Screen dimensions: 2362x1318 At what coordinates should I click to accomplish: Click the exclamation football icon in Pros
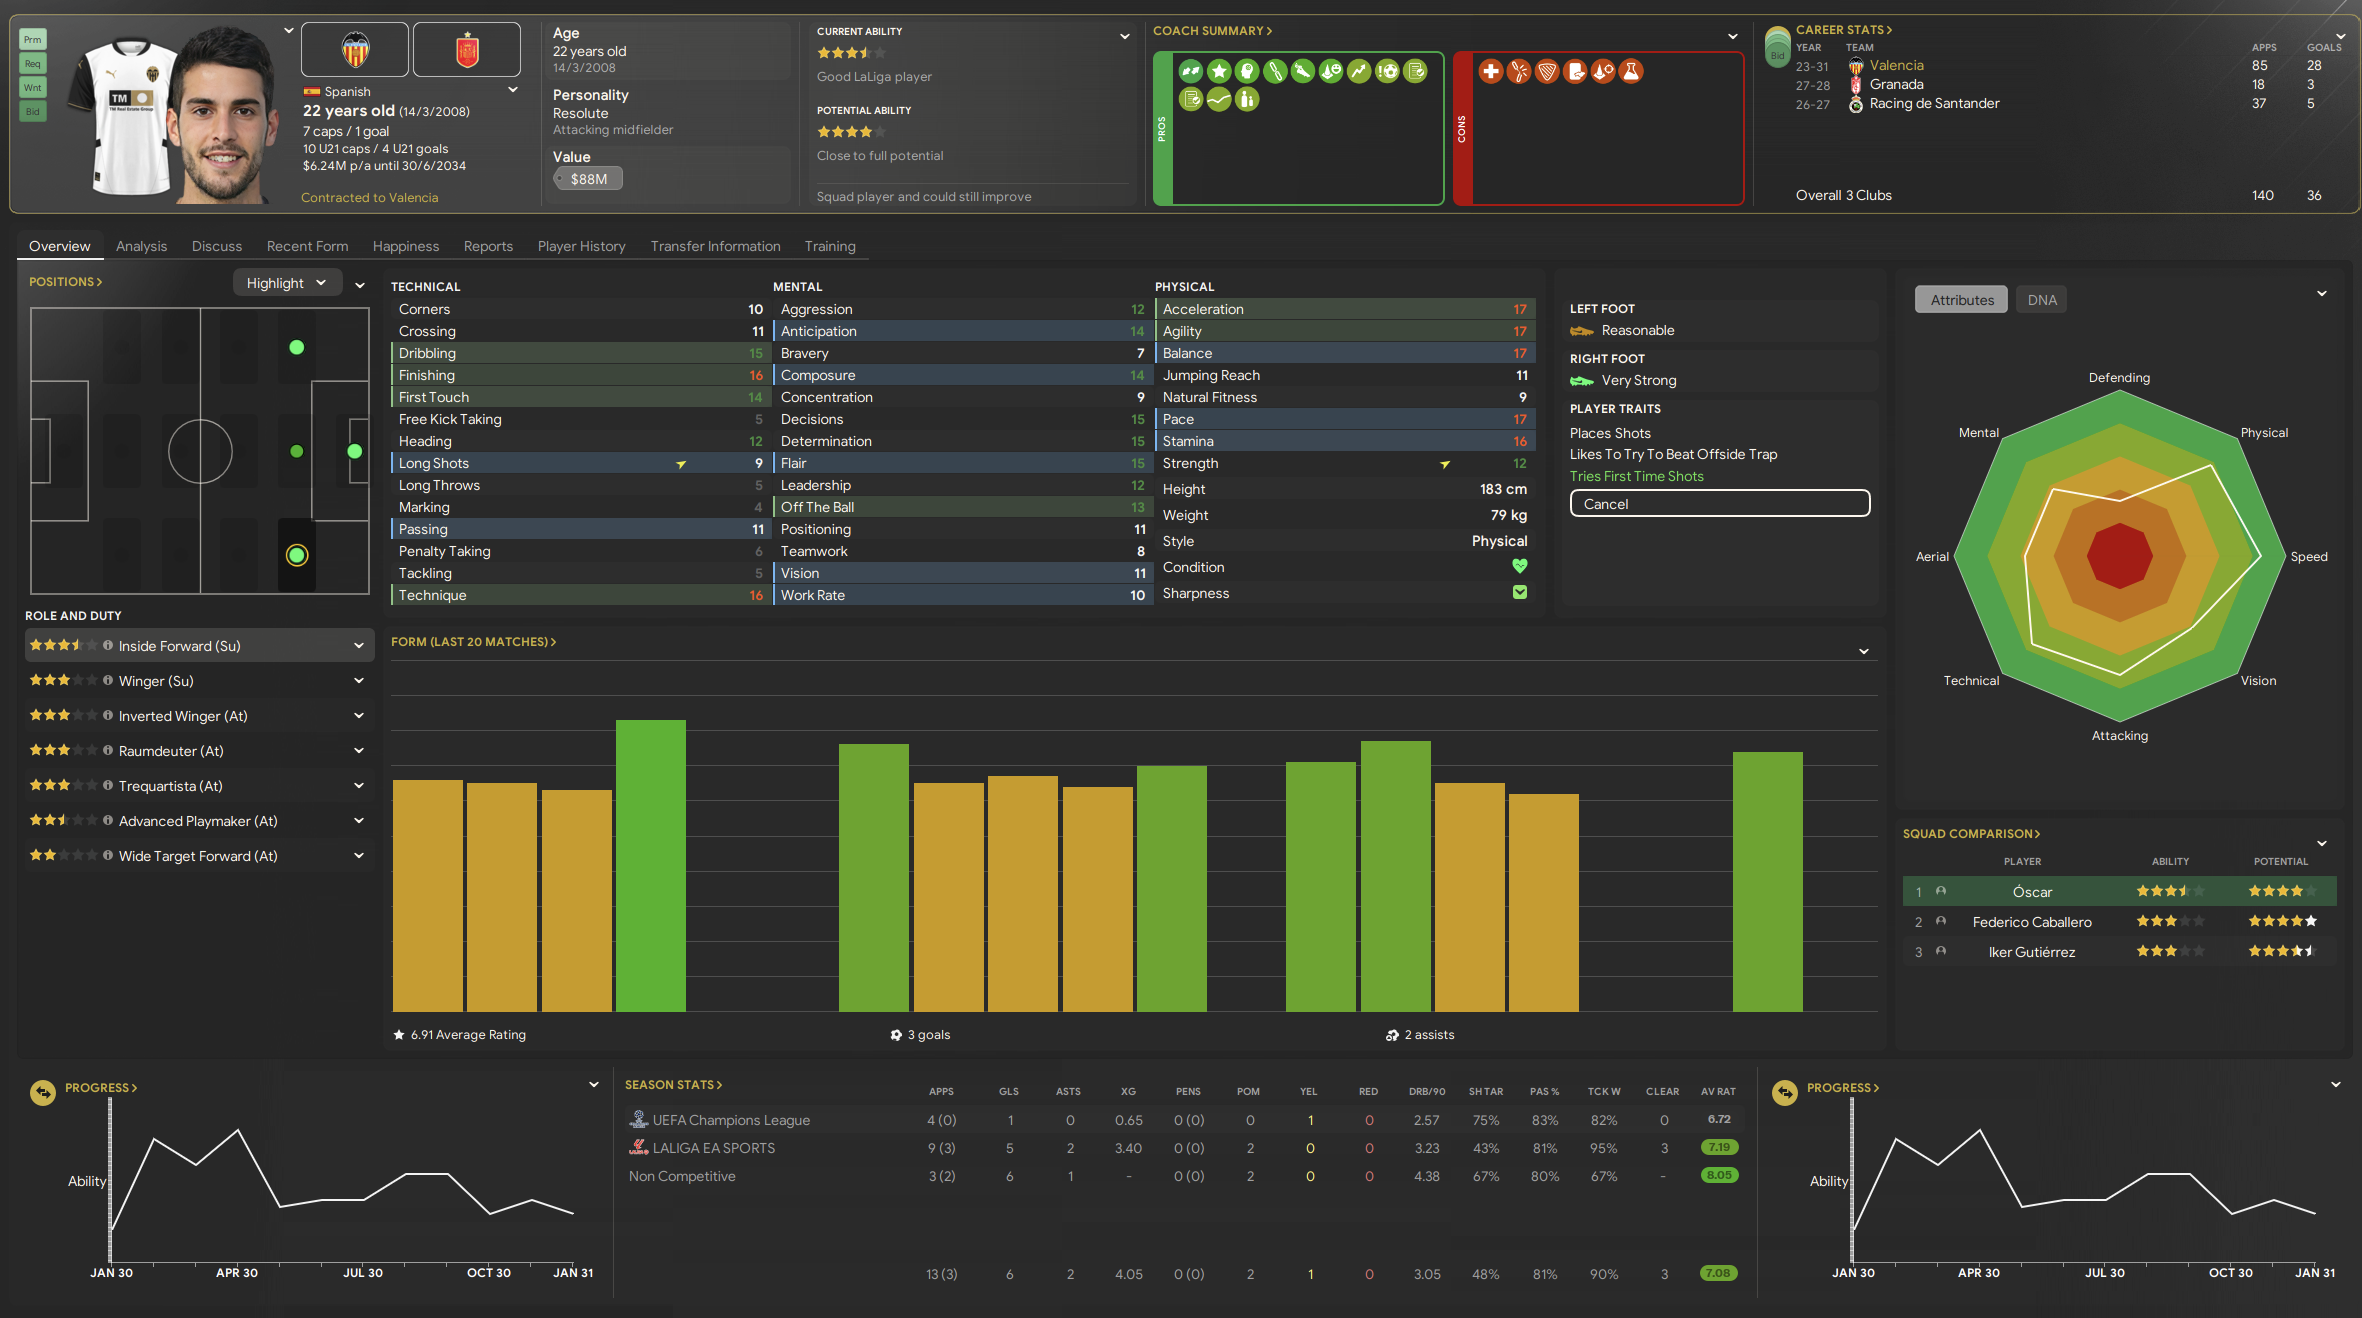coord(1387,71)
